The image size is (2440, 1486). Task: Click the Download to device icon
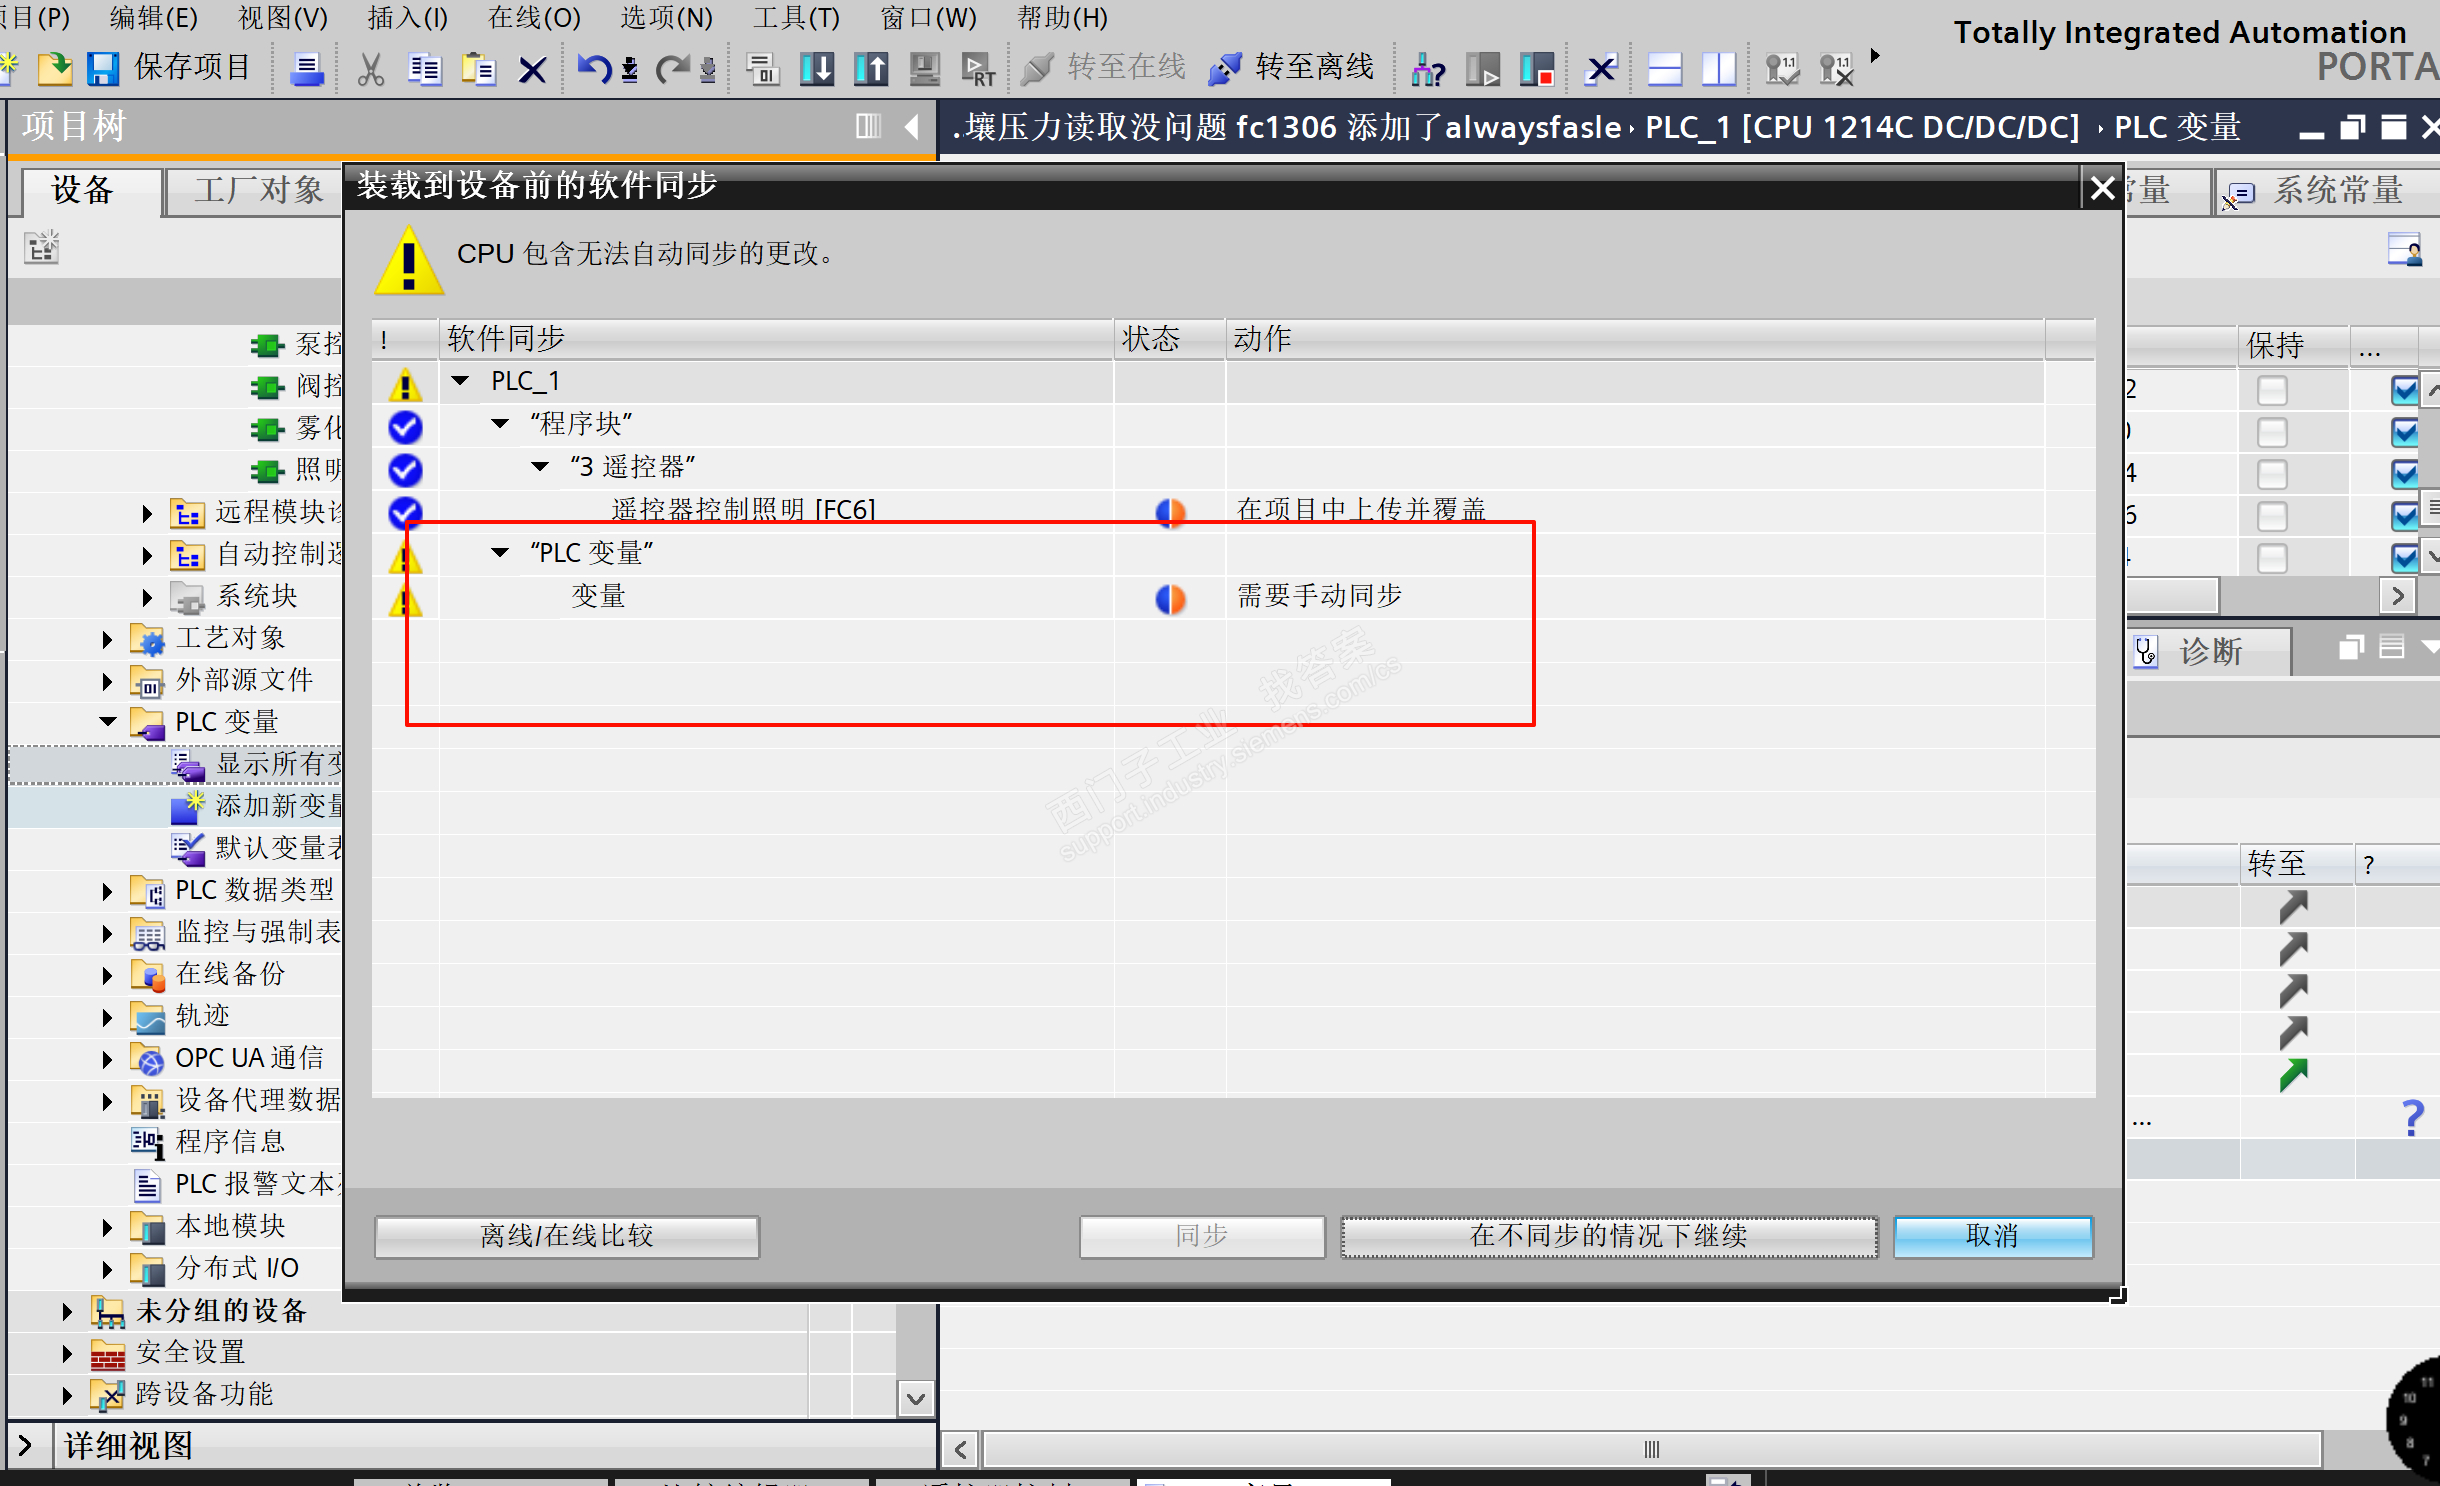pos(817,68)
